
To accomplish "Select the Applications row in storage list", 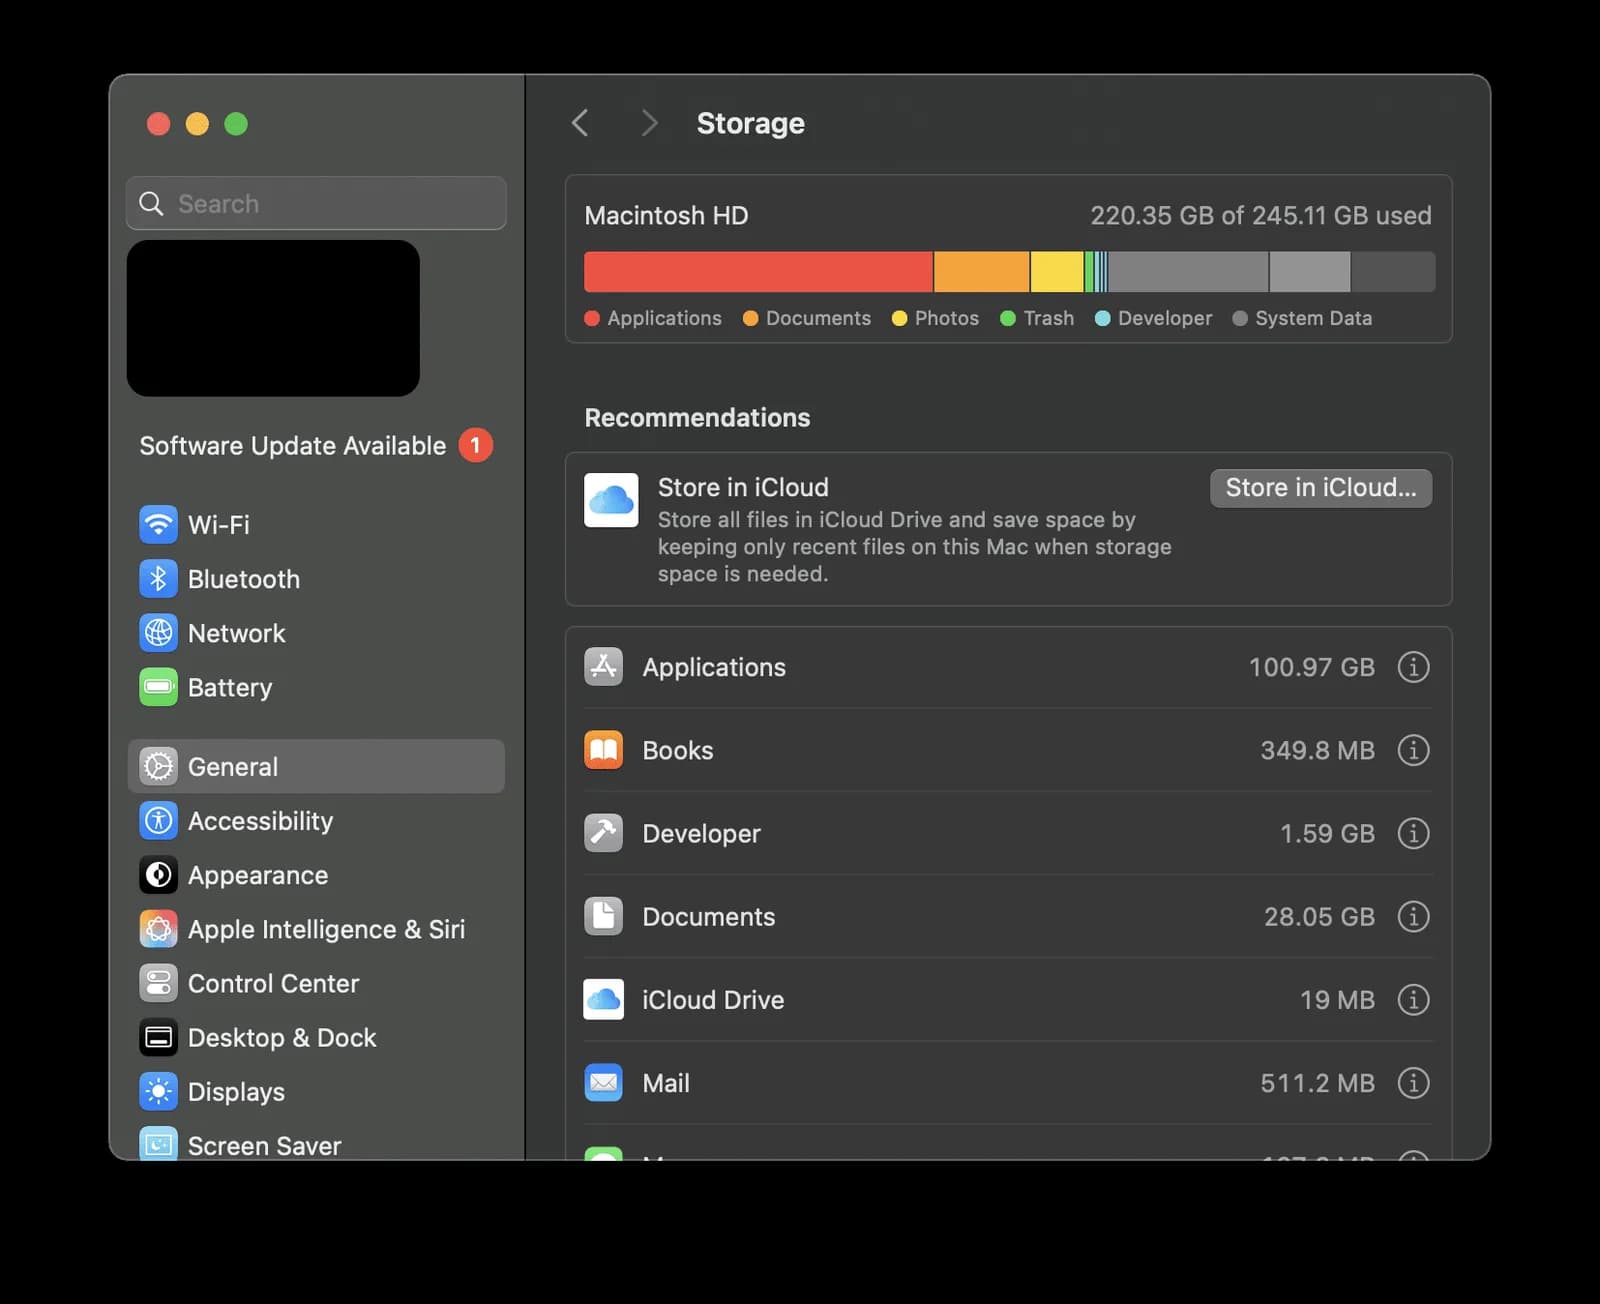I will (x=1008, y=667).
